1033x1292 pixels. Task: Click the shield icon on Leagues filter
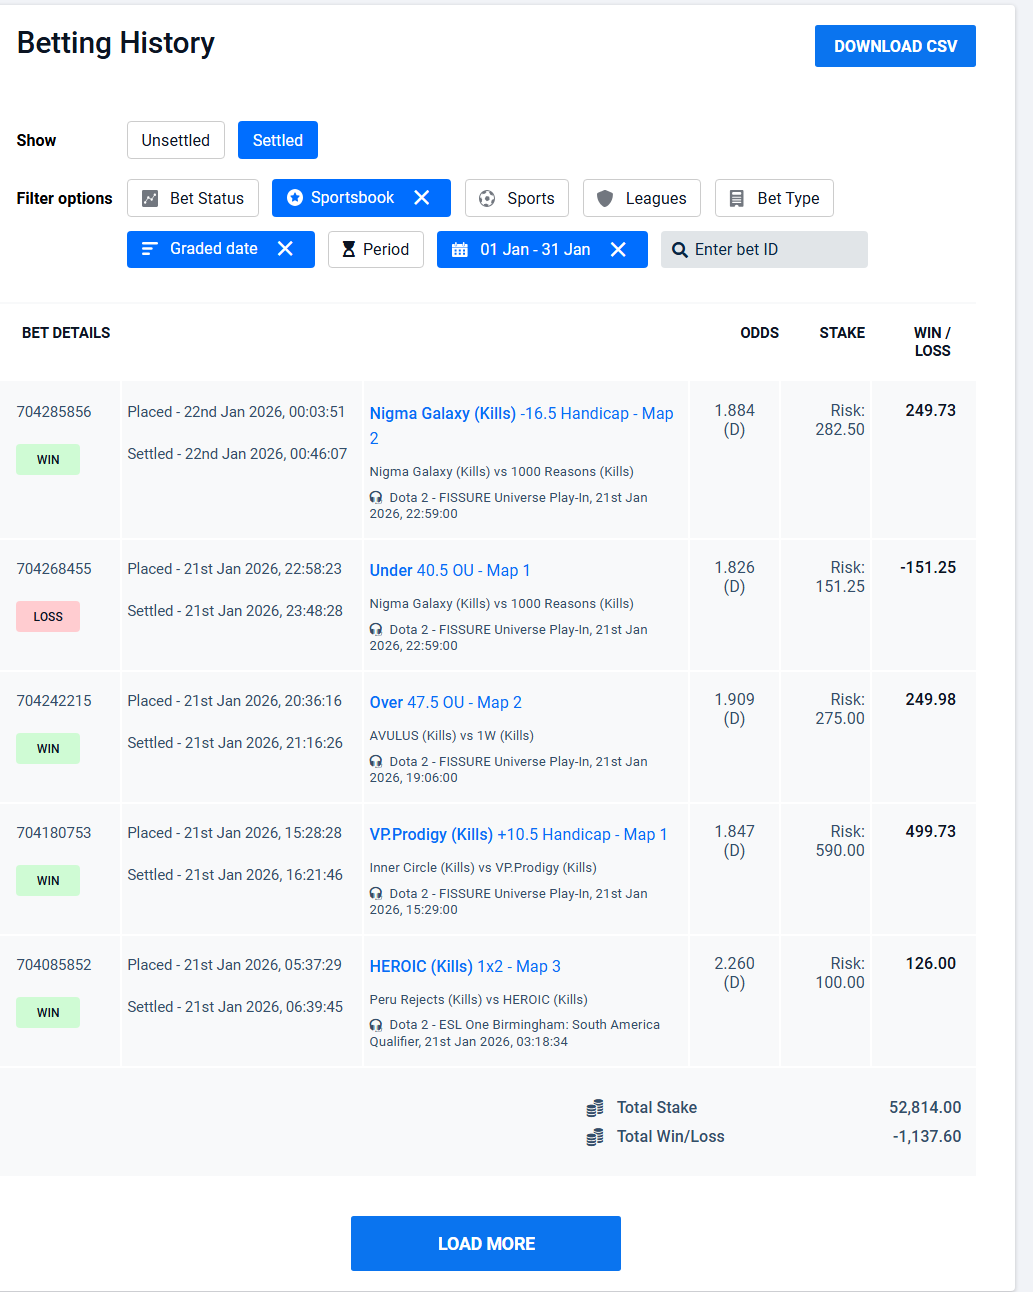coord(605,199)
